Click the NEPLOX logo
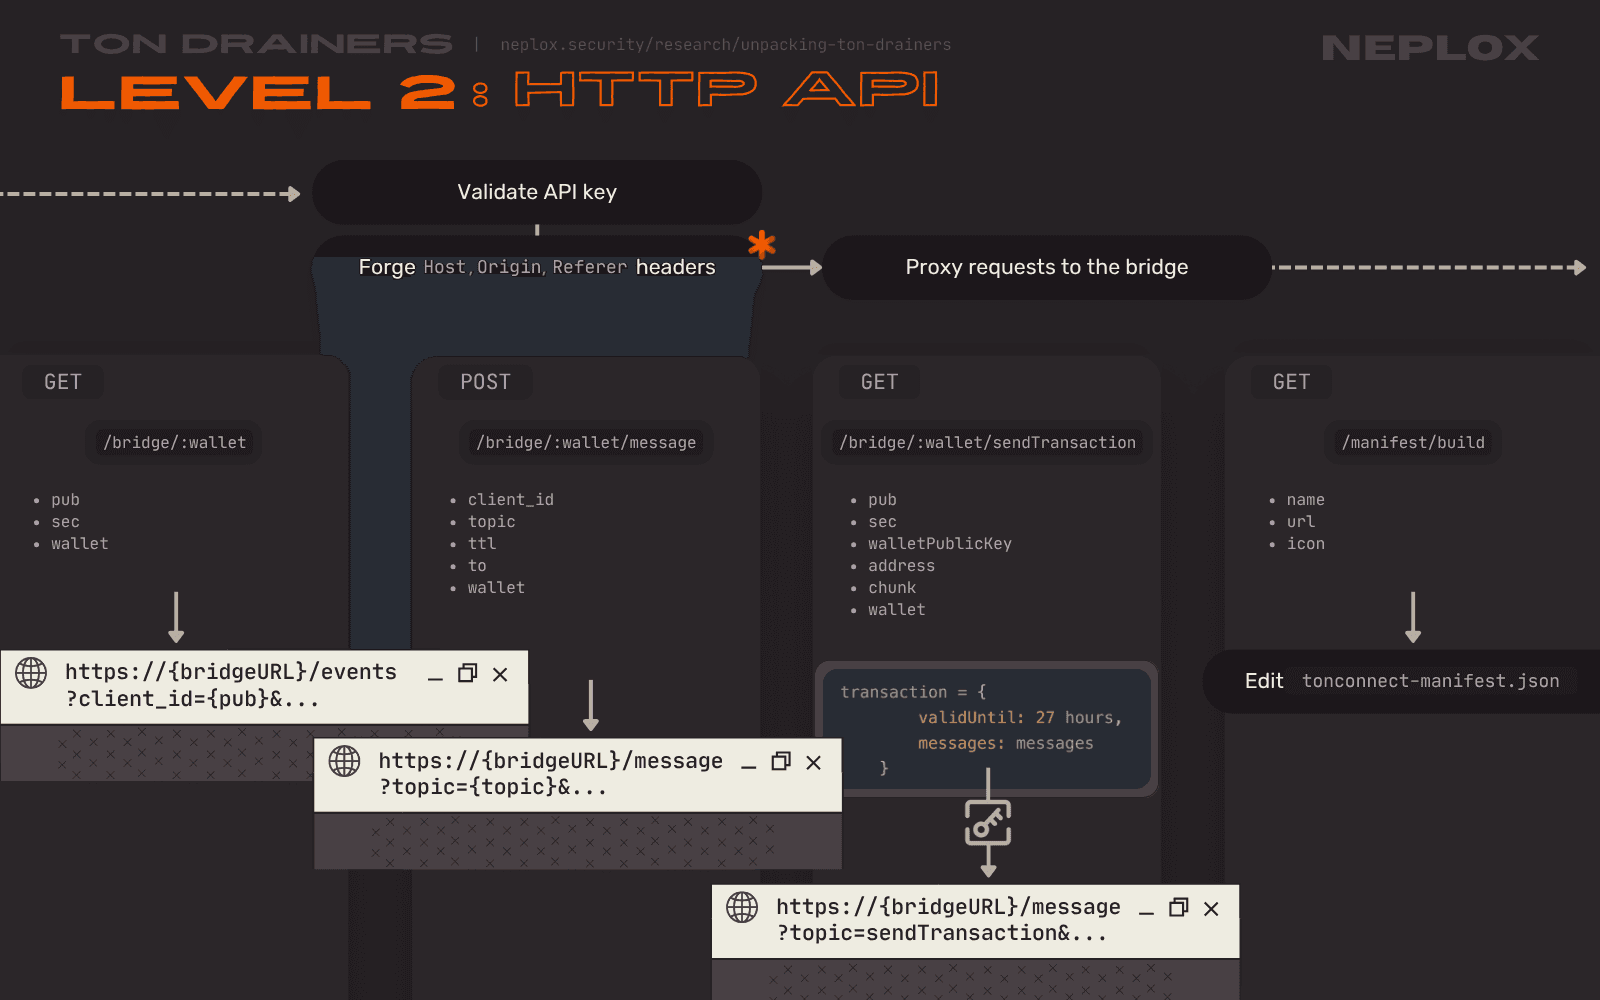 point(1430,48)
